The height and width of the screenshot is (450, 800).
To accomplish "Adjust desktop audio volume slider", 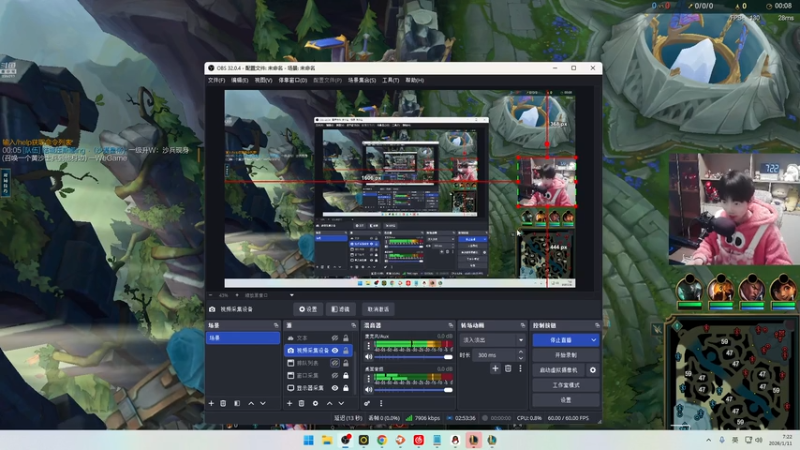I will click(413, 390).
